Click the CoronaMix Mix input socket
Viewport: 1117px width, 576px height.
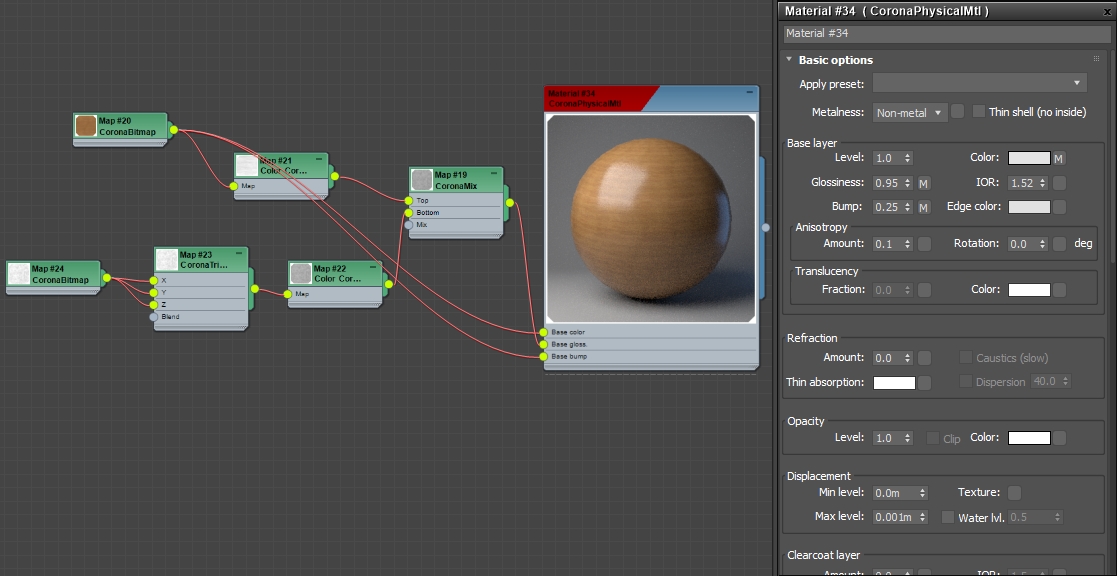pos(409,225)
